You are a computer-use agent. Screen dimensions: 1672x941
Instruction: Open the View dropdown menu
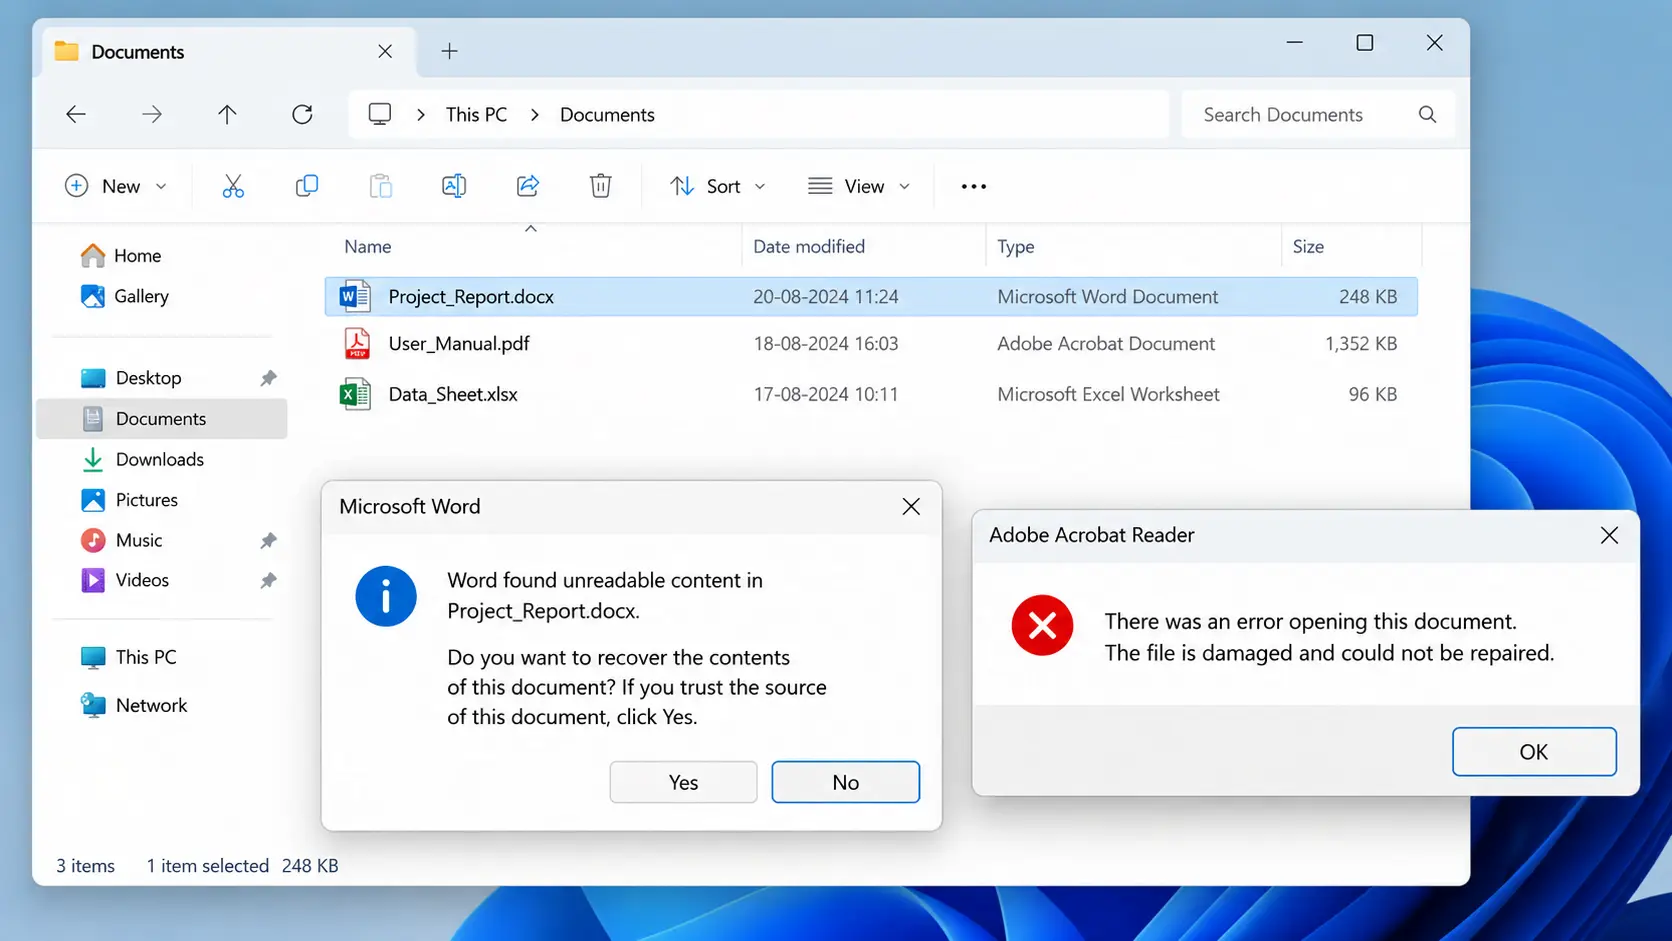click(x=860, y=186)
